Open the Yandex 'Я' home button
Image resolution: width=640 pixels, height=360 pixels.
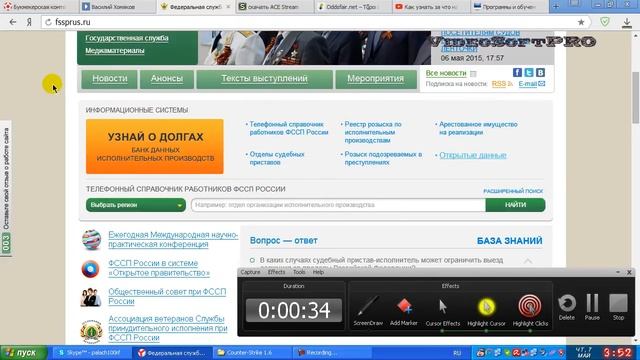pos(29,22)
